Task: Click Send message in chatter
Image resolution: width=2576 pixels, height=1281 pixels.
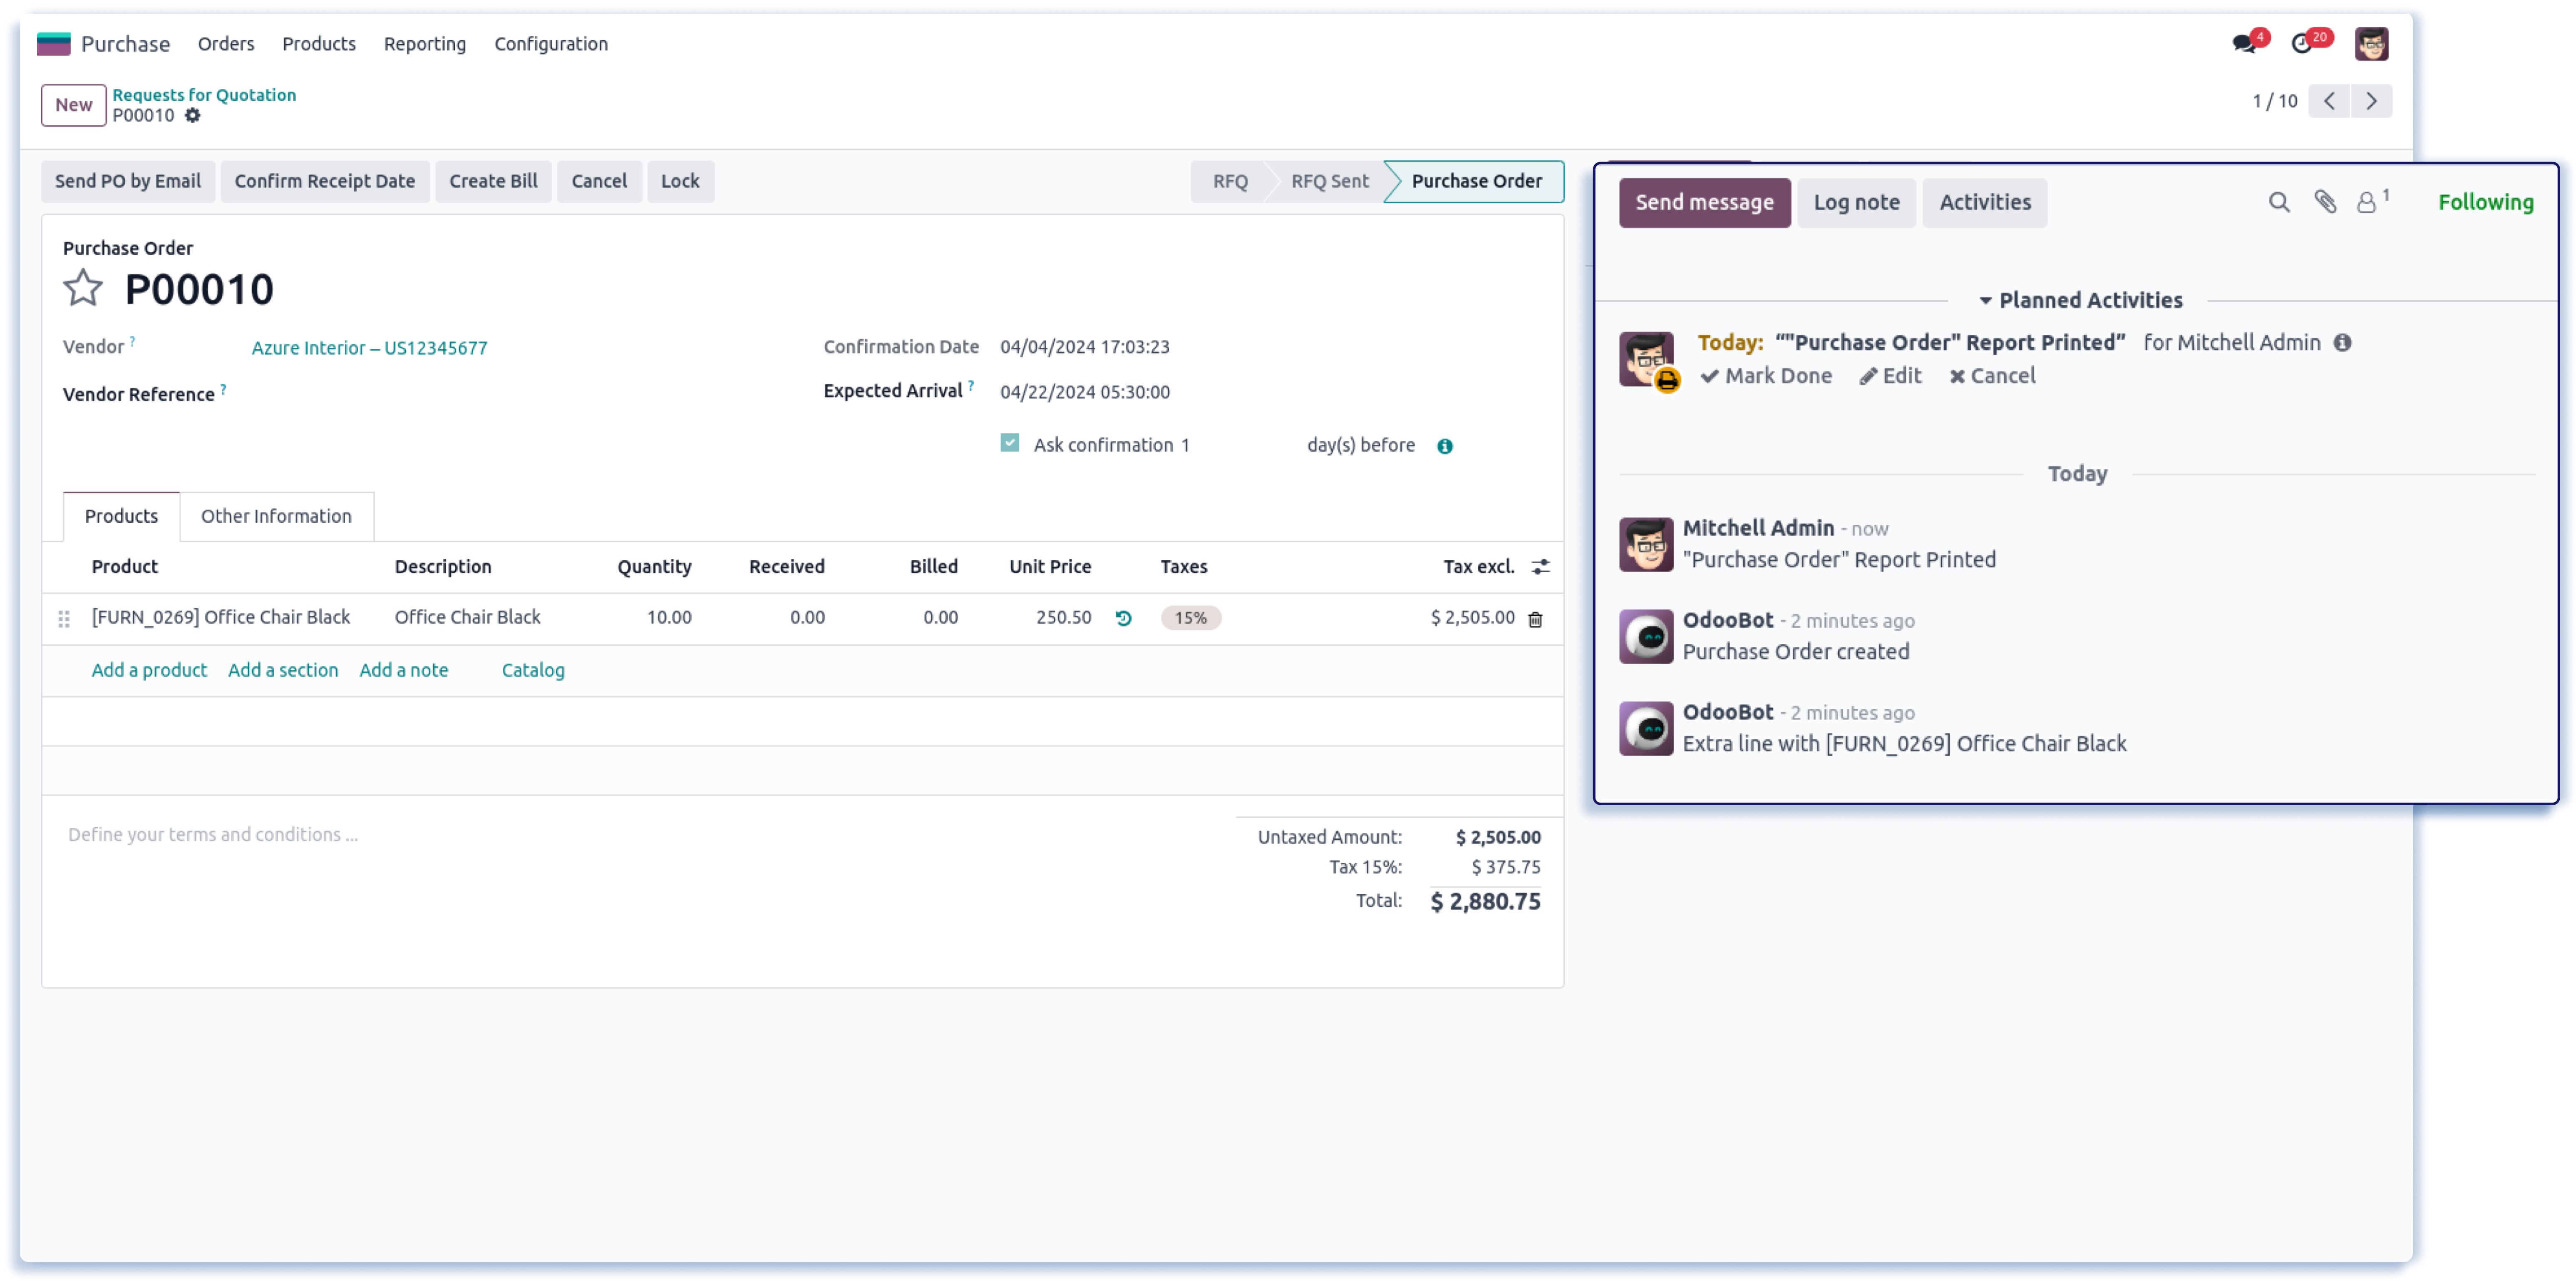Action: tap(1704, 203)
